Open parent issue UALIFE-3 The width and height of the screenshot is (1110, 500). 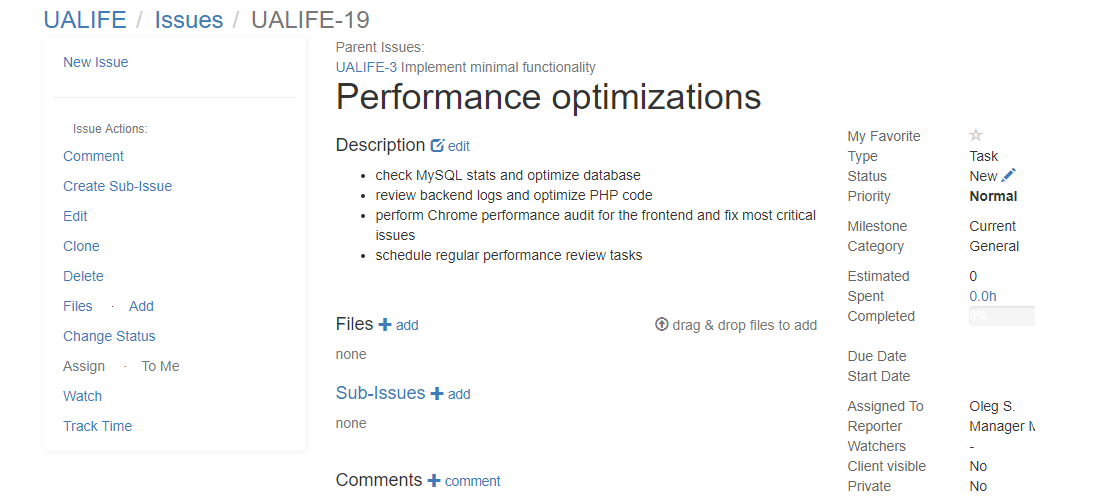tap(366, 67)
